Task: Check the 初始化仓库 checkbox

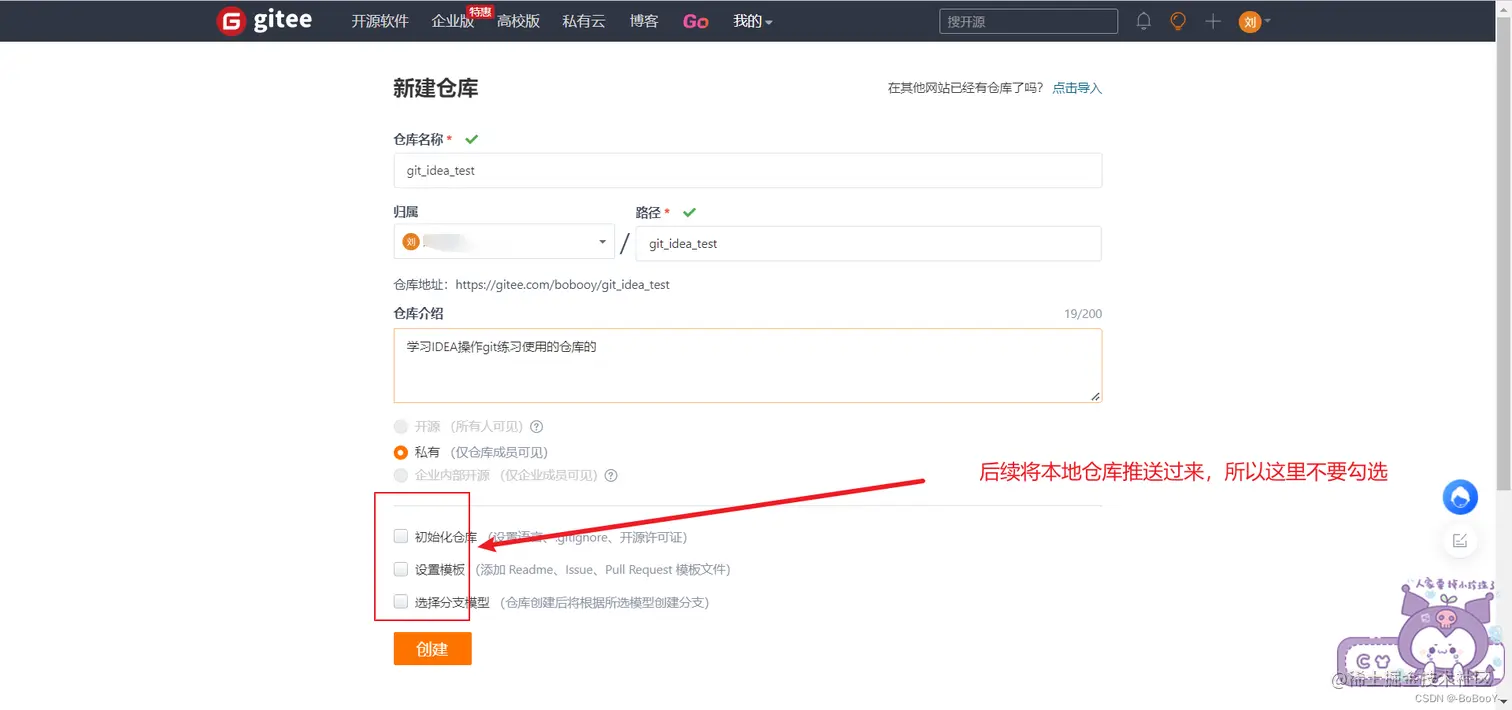Action: [x=400, y=536]
